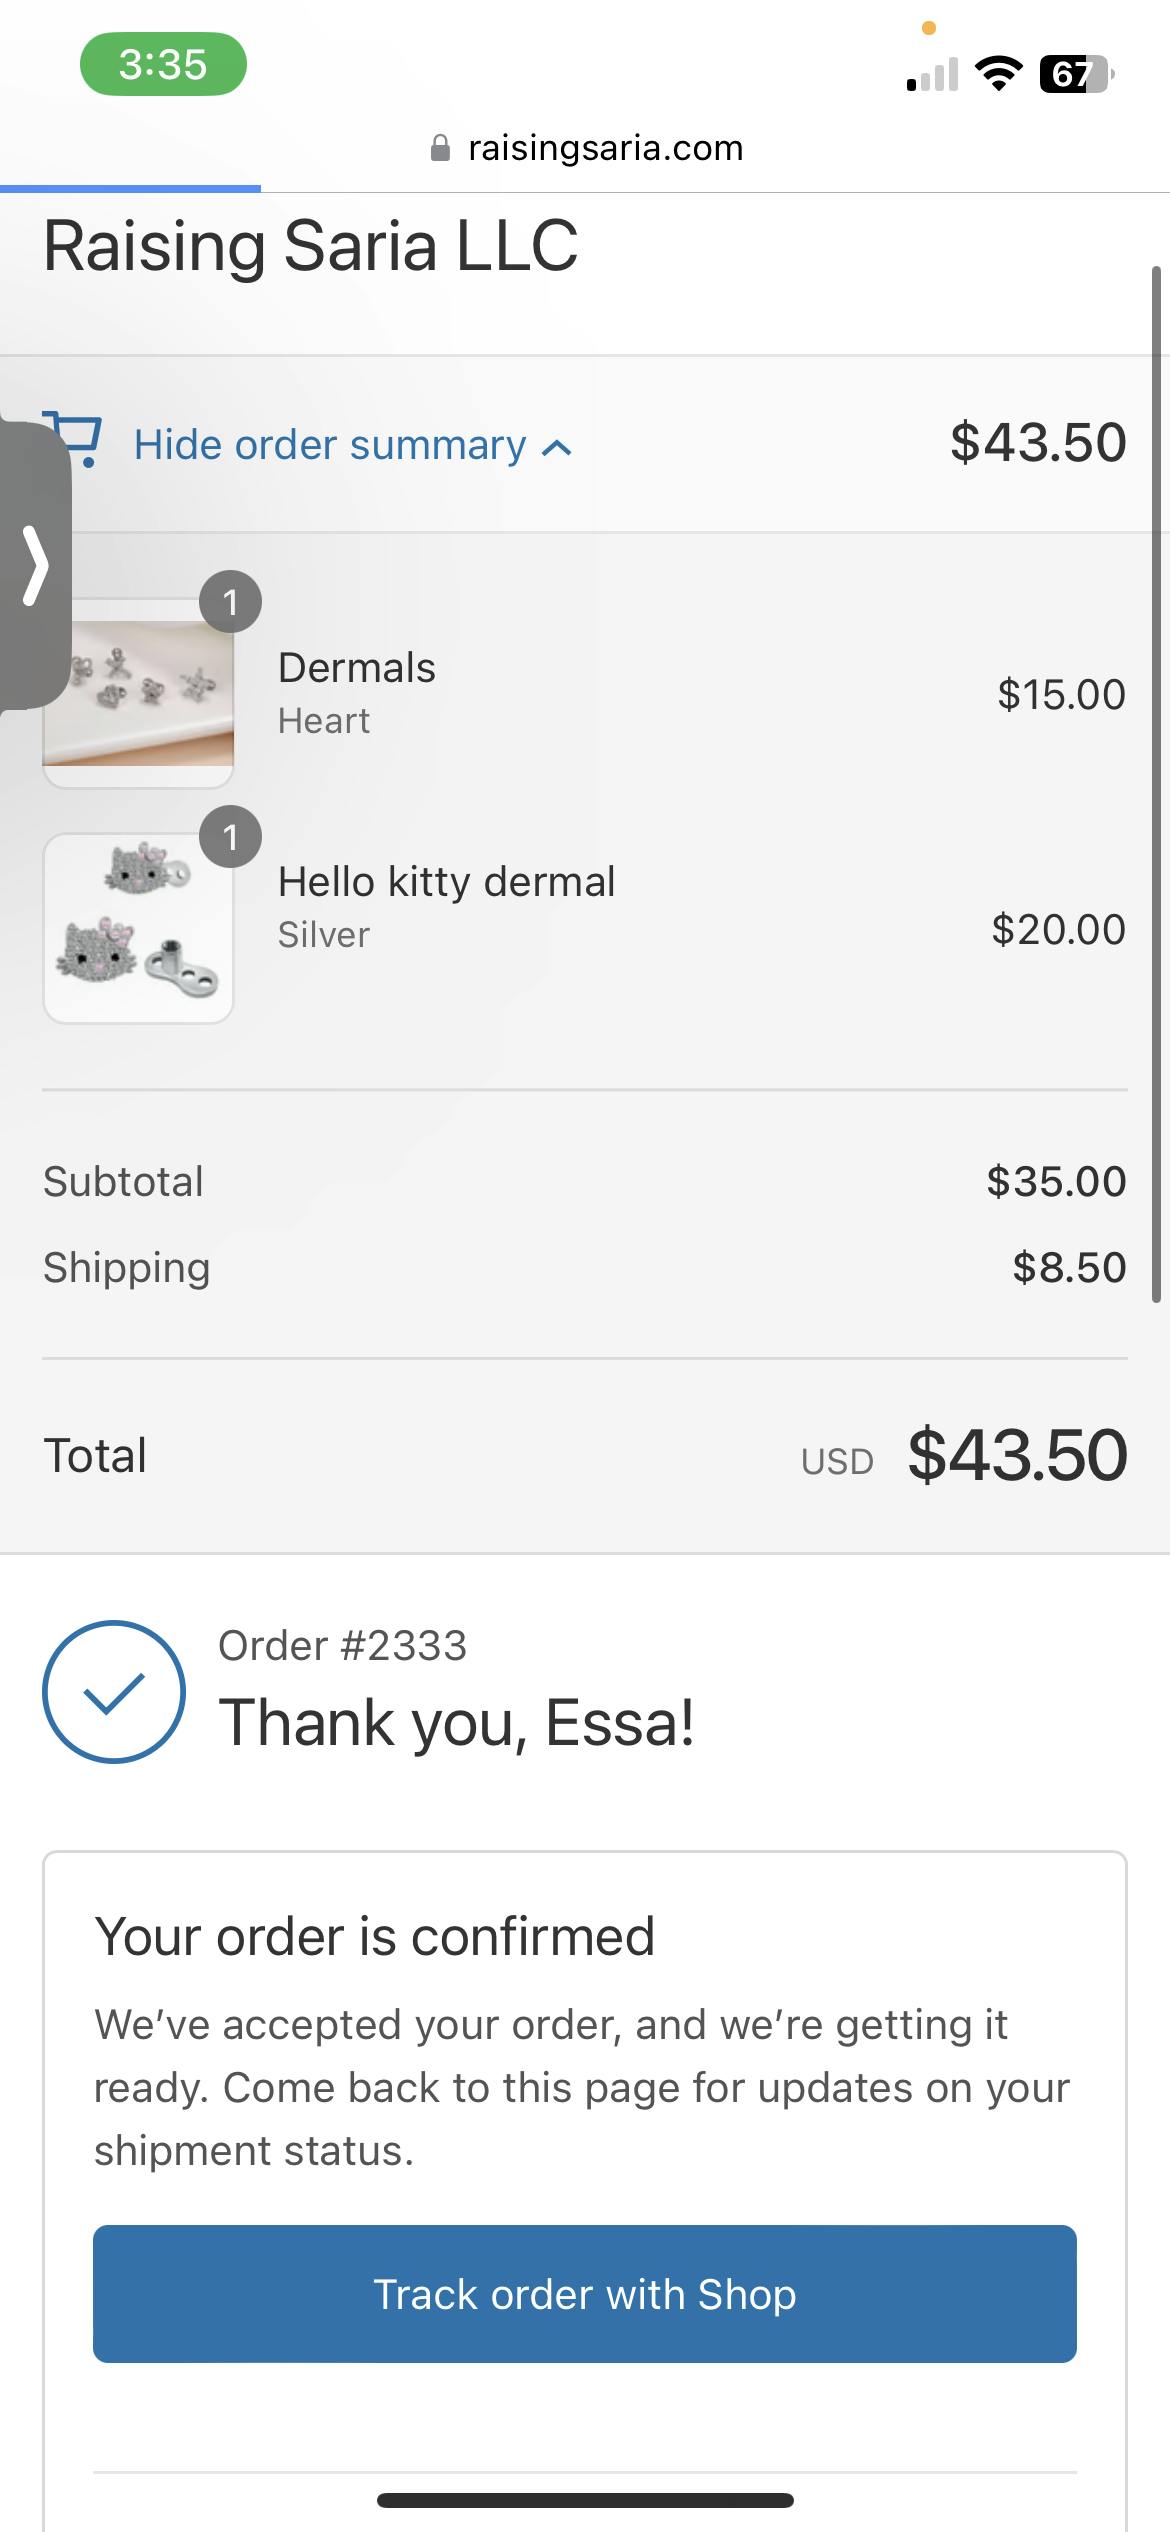Tap the padlock icon in address bar

pyautogui.click(x=440, y=148)
